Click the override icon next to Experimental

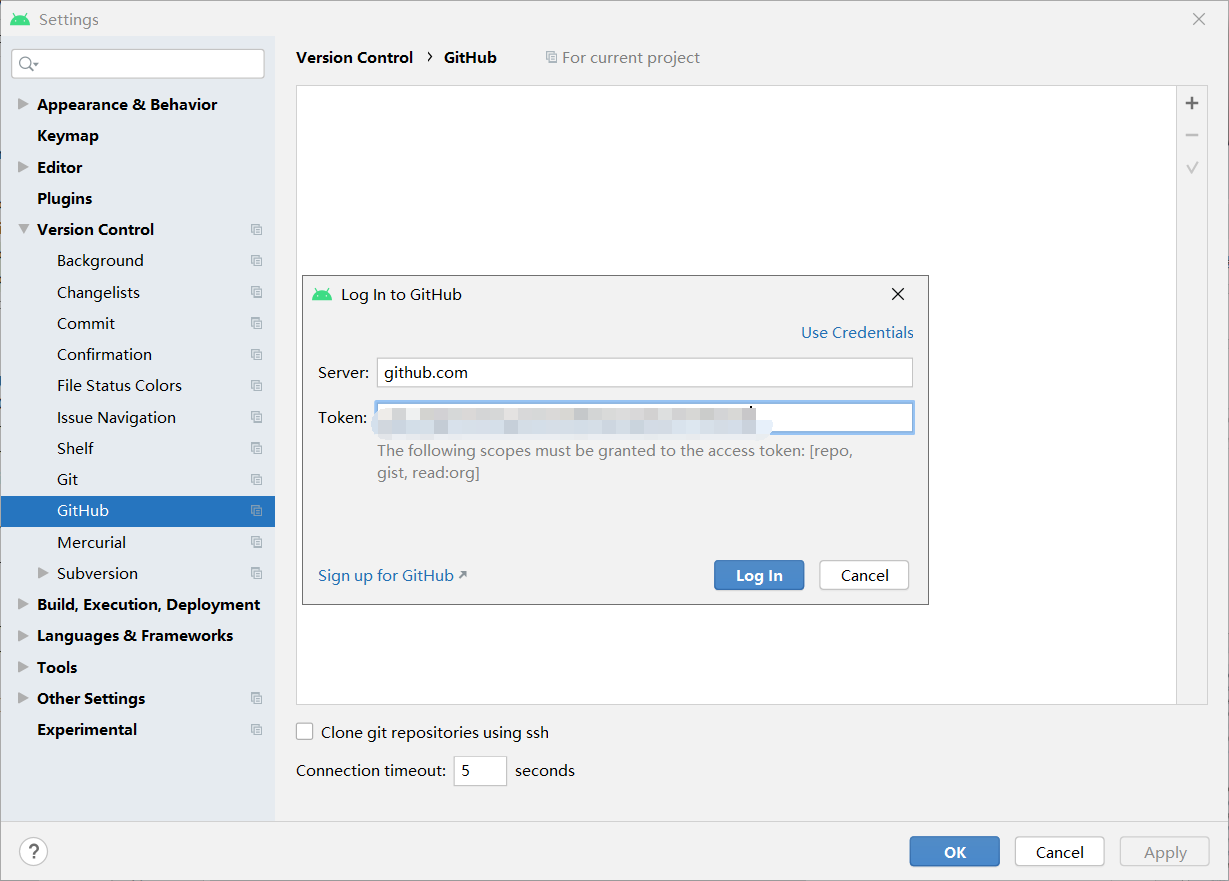coord(256,730)
